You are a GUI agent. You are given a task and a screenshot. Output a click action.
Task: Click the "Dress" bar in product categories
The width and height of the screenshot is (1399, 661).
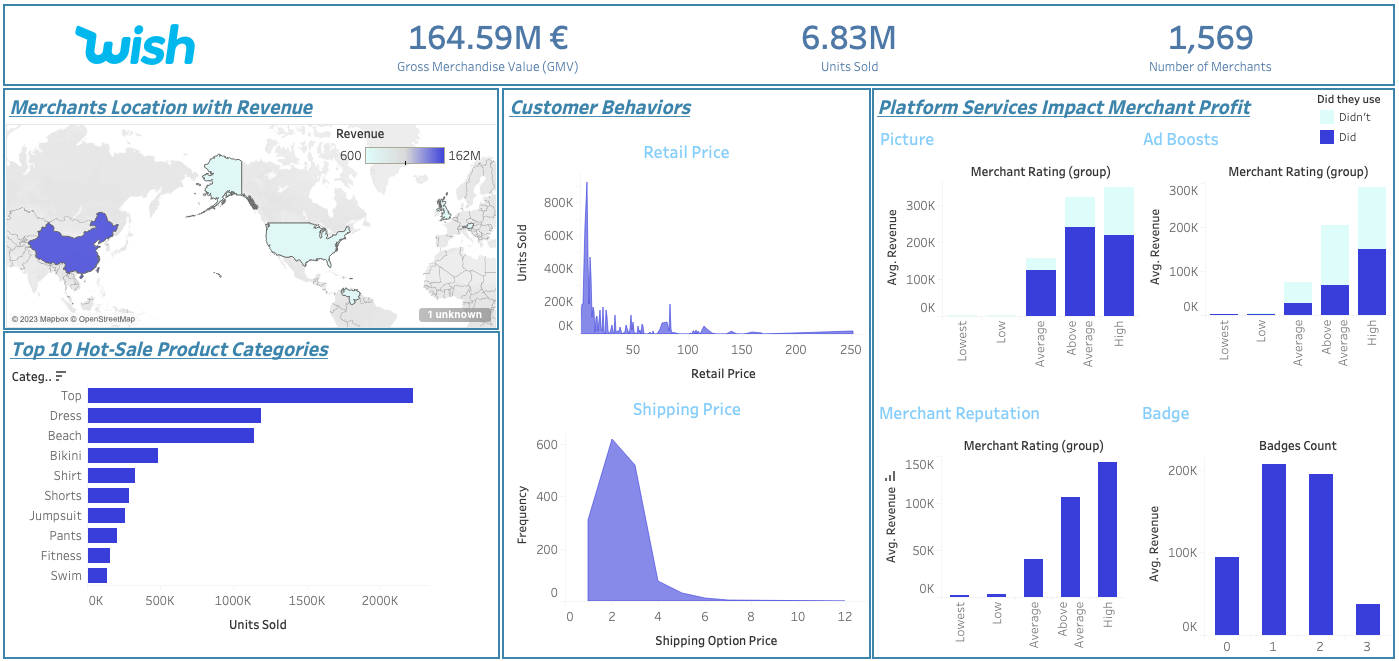[x=175, y=415]
